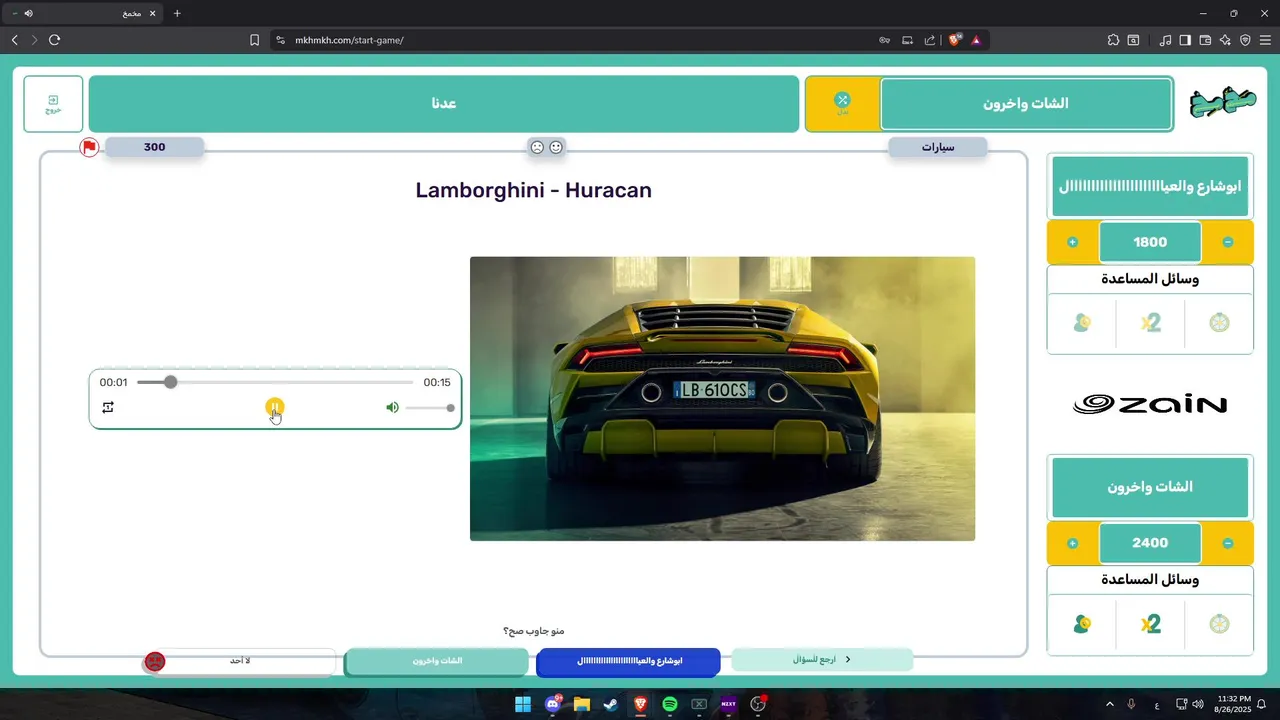Viewport: 1280px width, 720px height.
Task: Click ارجع للسؤال to return to question
Action: (x=822, y=660)
